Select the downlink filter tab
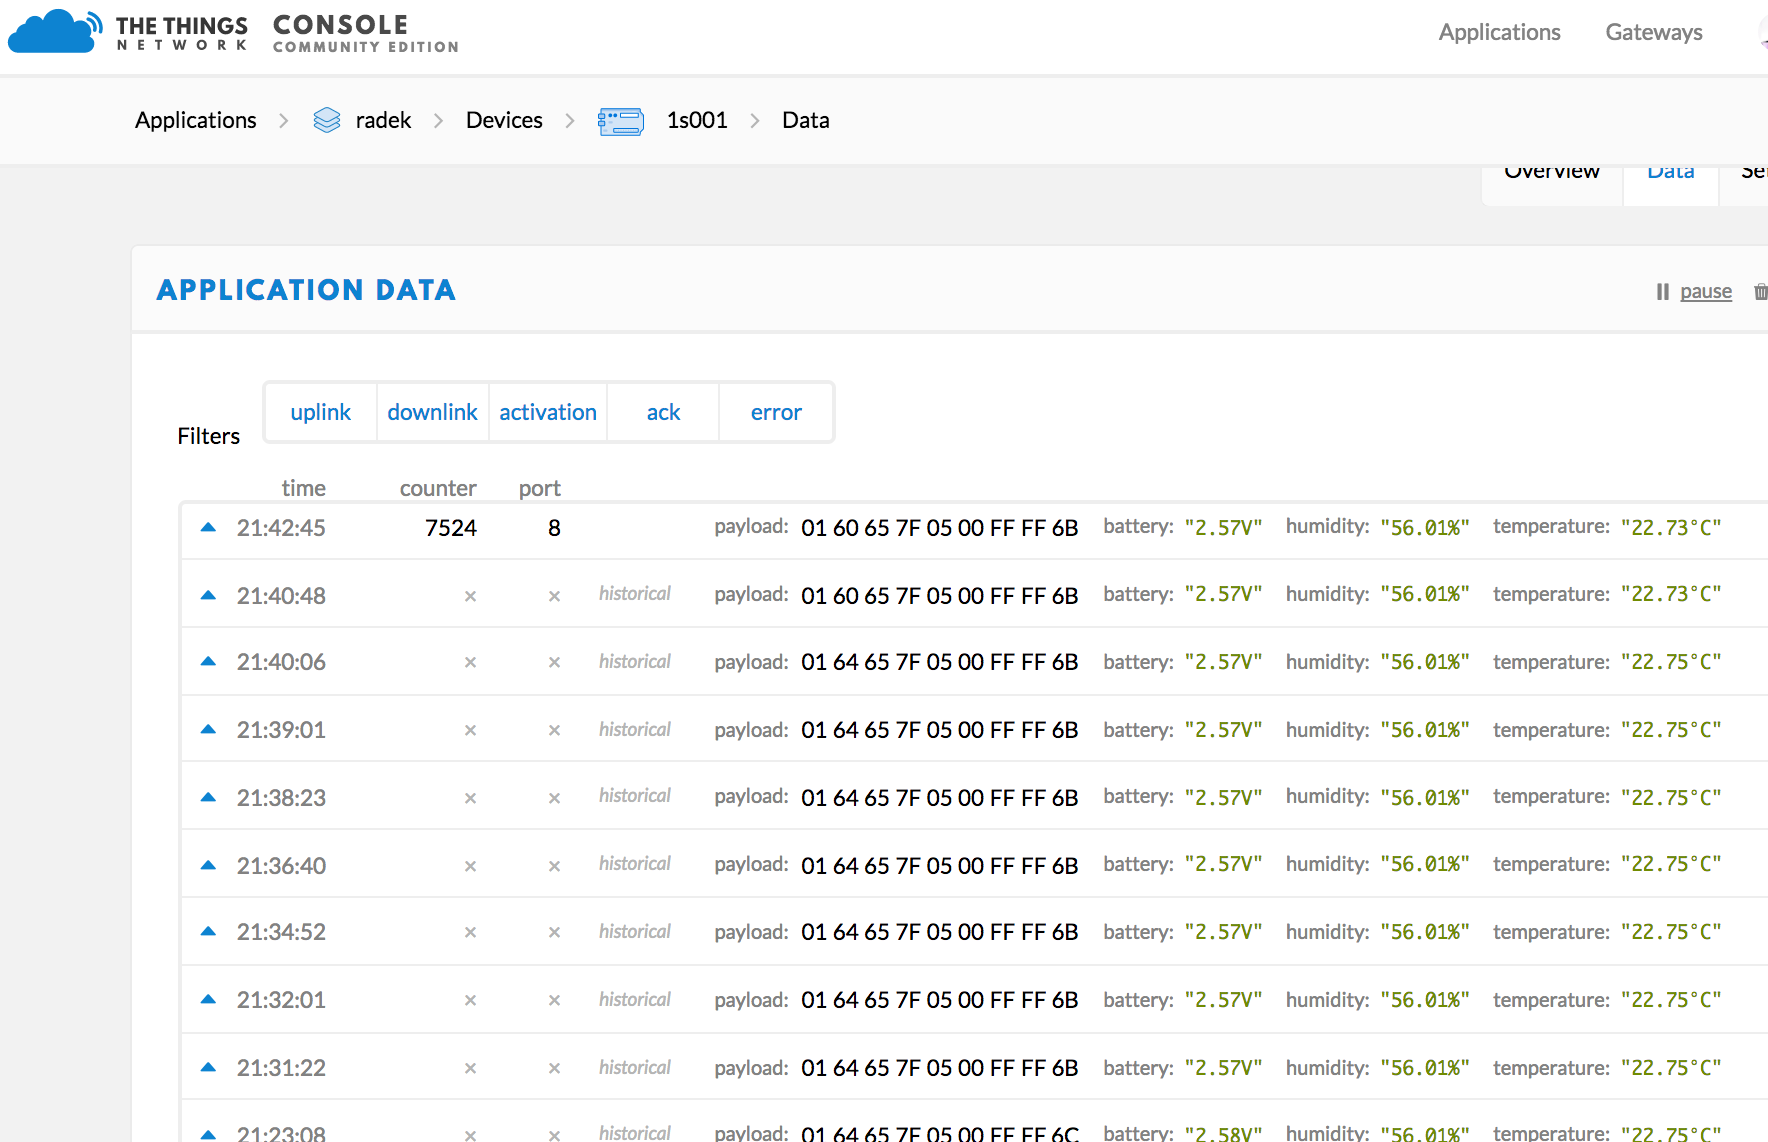Viewport: 1768px width, 1142px height. pyautogui.click(x=432, y=412)
